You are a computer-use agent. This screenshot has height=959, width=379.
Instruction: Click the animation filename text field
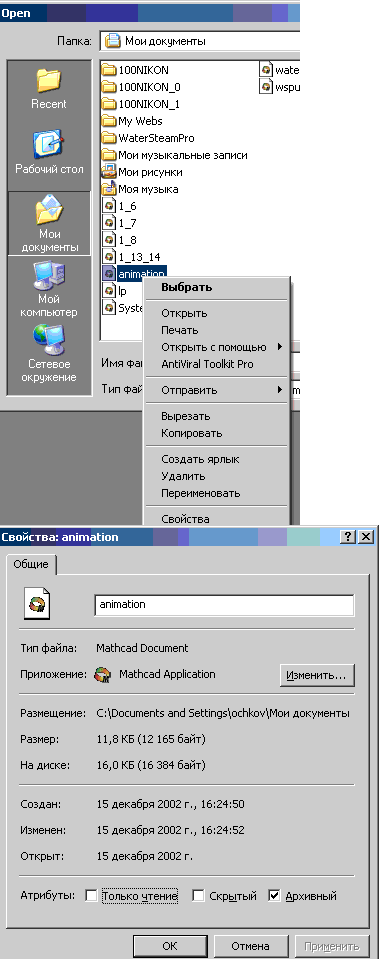click(x=224, y=605)
